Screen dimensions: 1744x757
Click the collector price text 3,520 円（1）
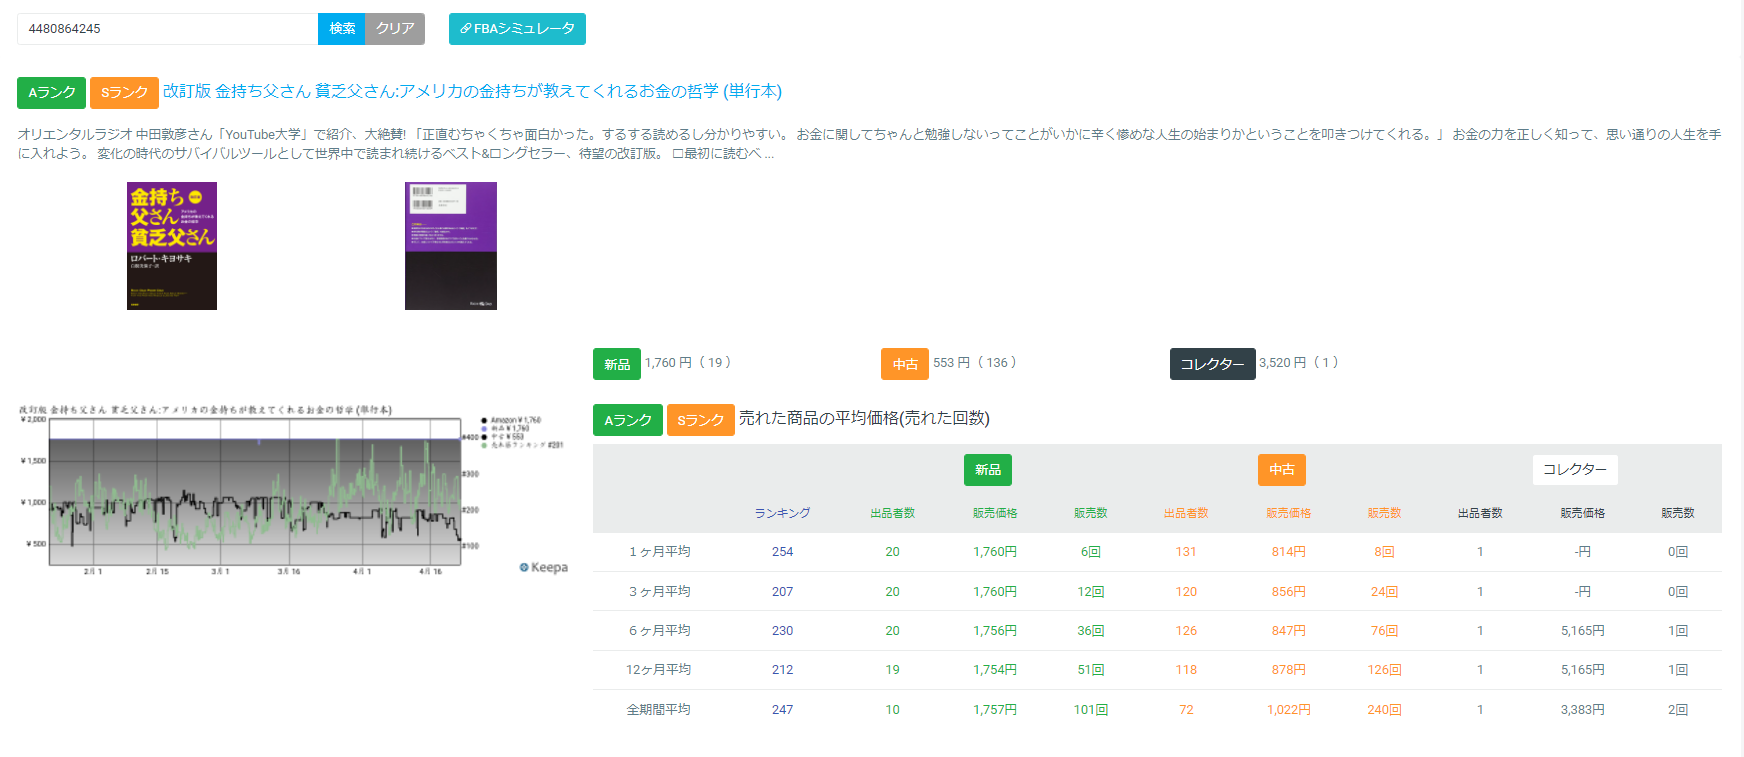pyautogui.click(x=1301, y=363)
